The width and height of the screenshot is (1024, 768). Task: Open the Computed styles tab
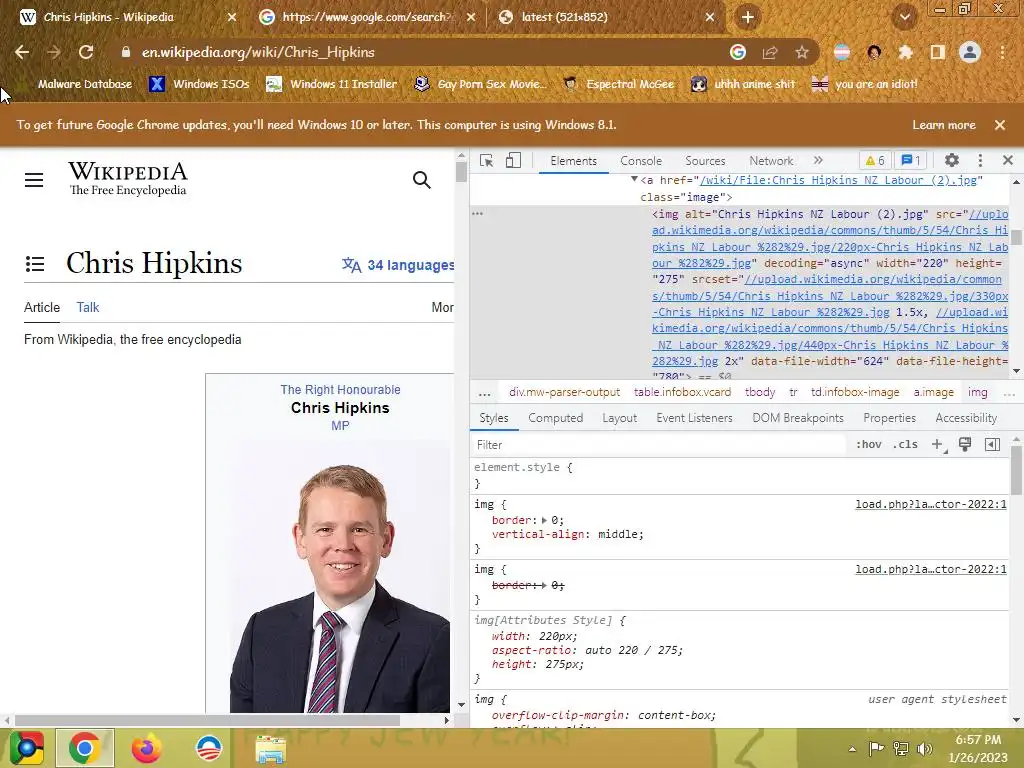(555, 418)
